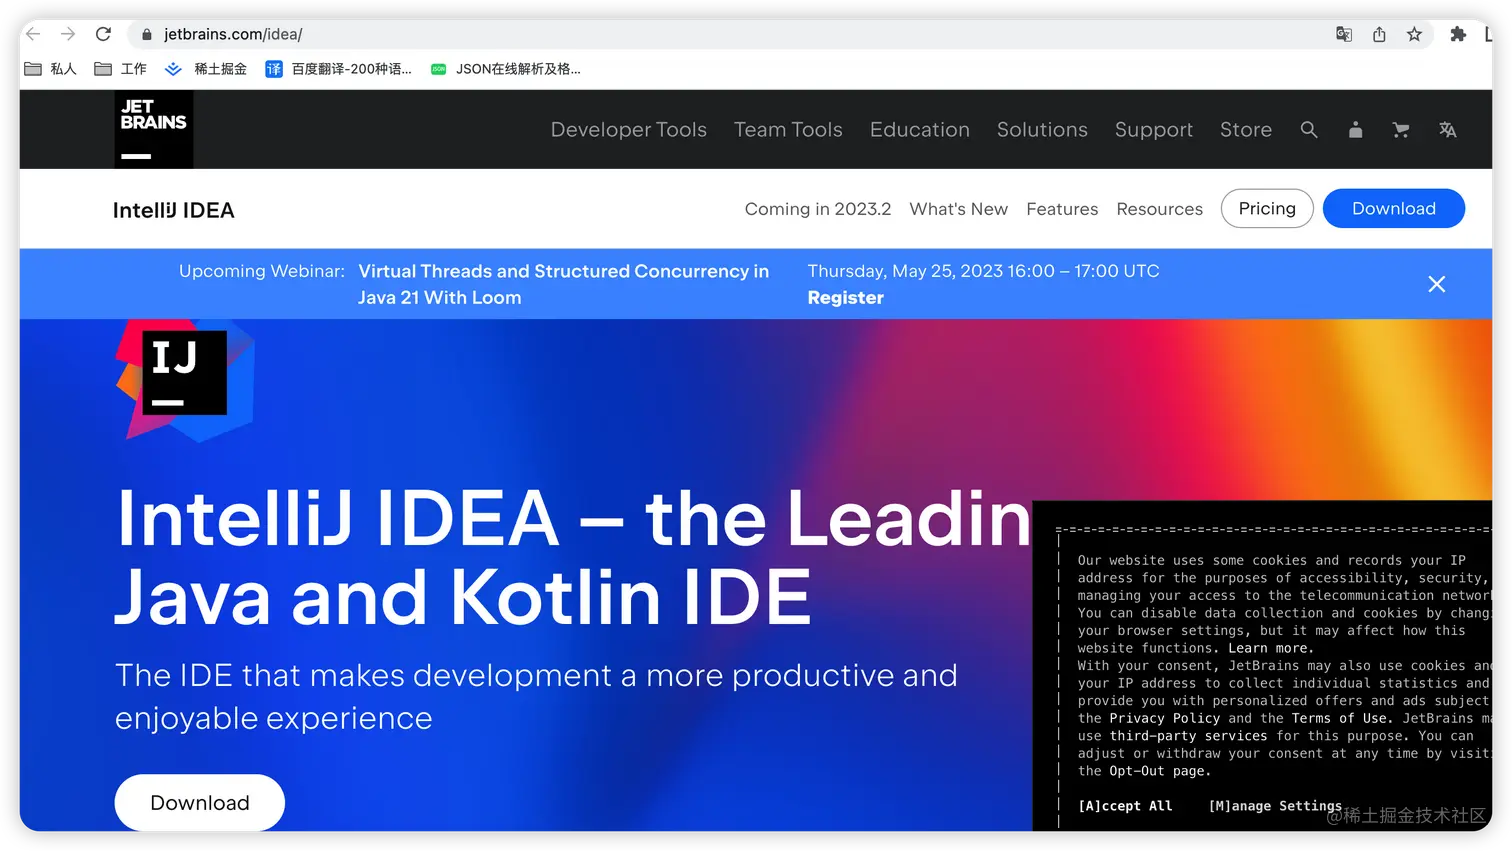
Task: Open the Terms of Use link
Action: [1340, 718]
